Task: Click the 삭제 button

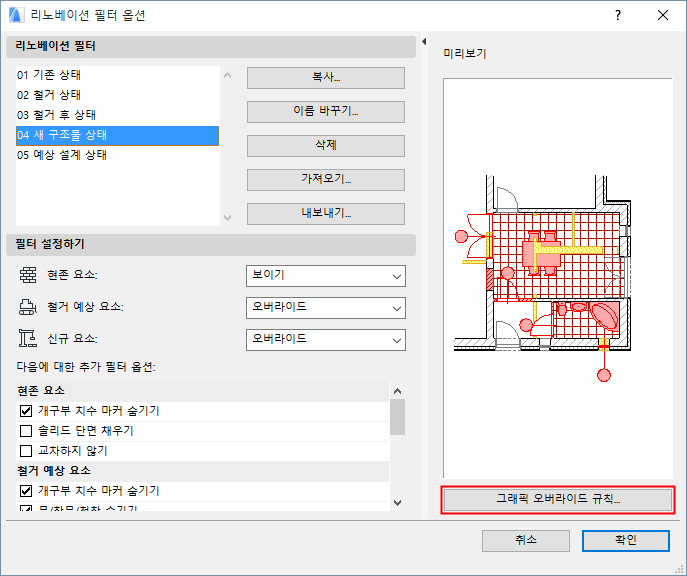Action: pos(326,145)
